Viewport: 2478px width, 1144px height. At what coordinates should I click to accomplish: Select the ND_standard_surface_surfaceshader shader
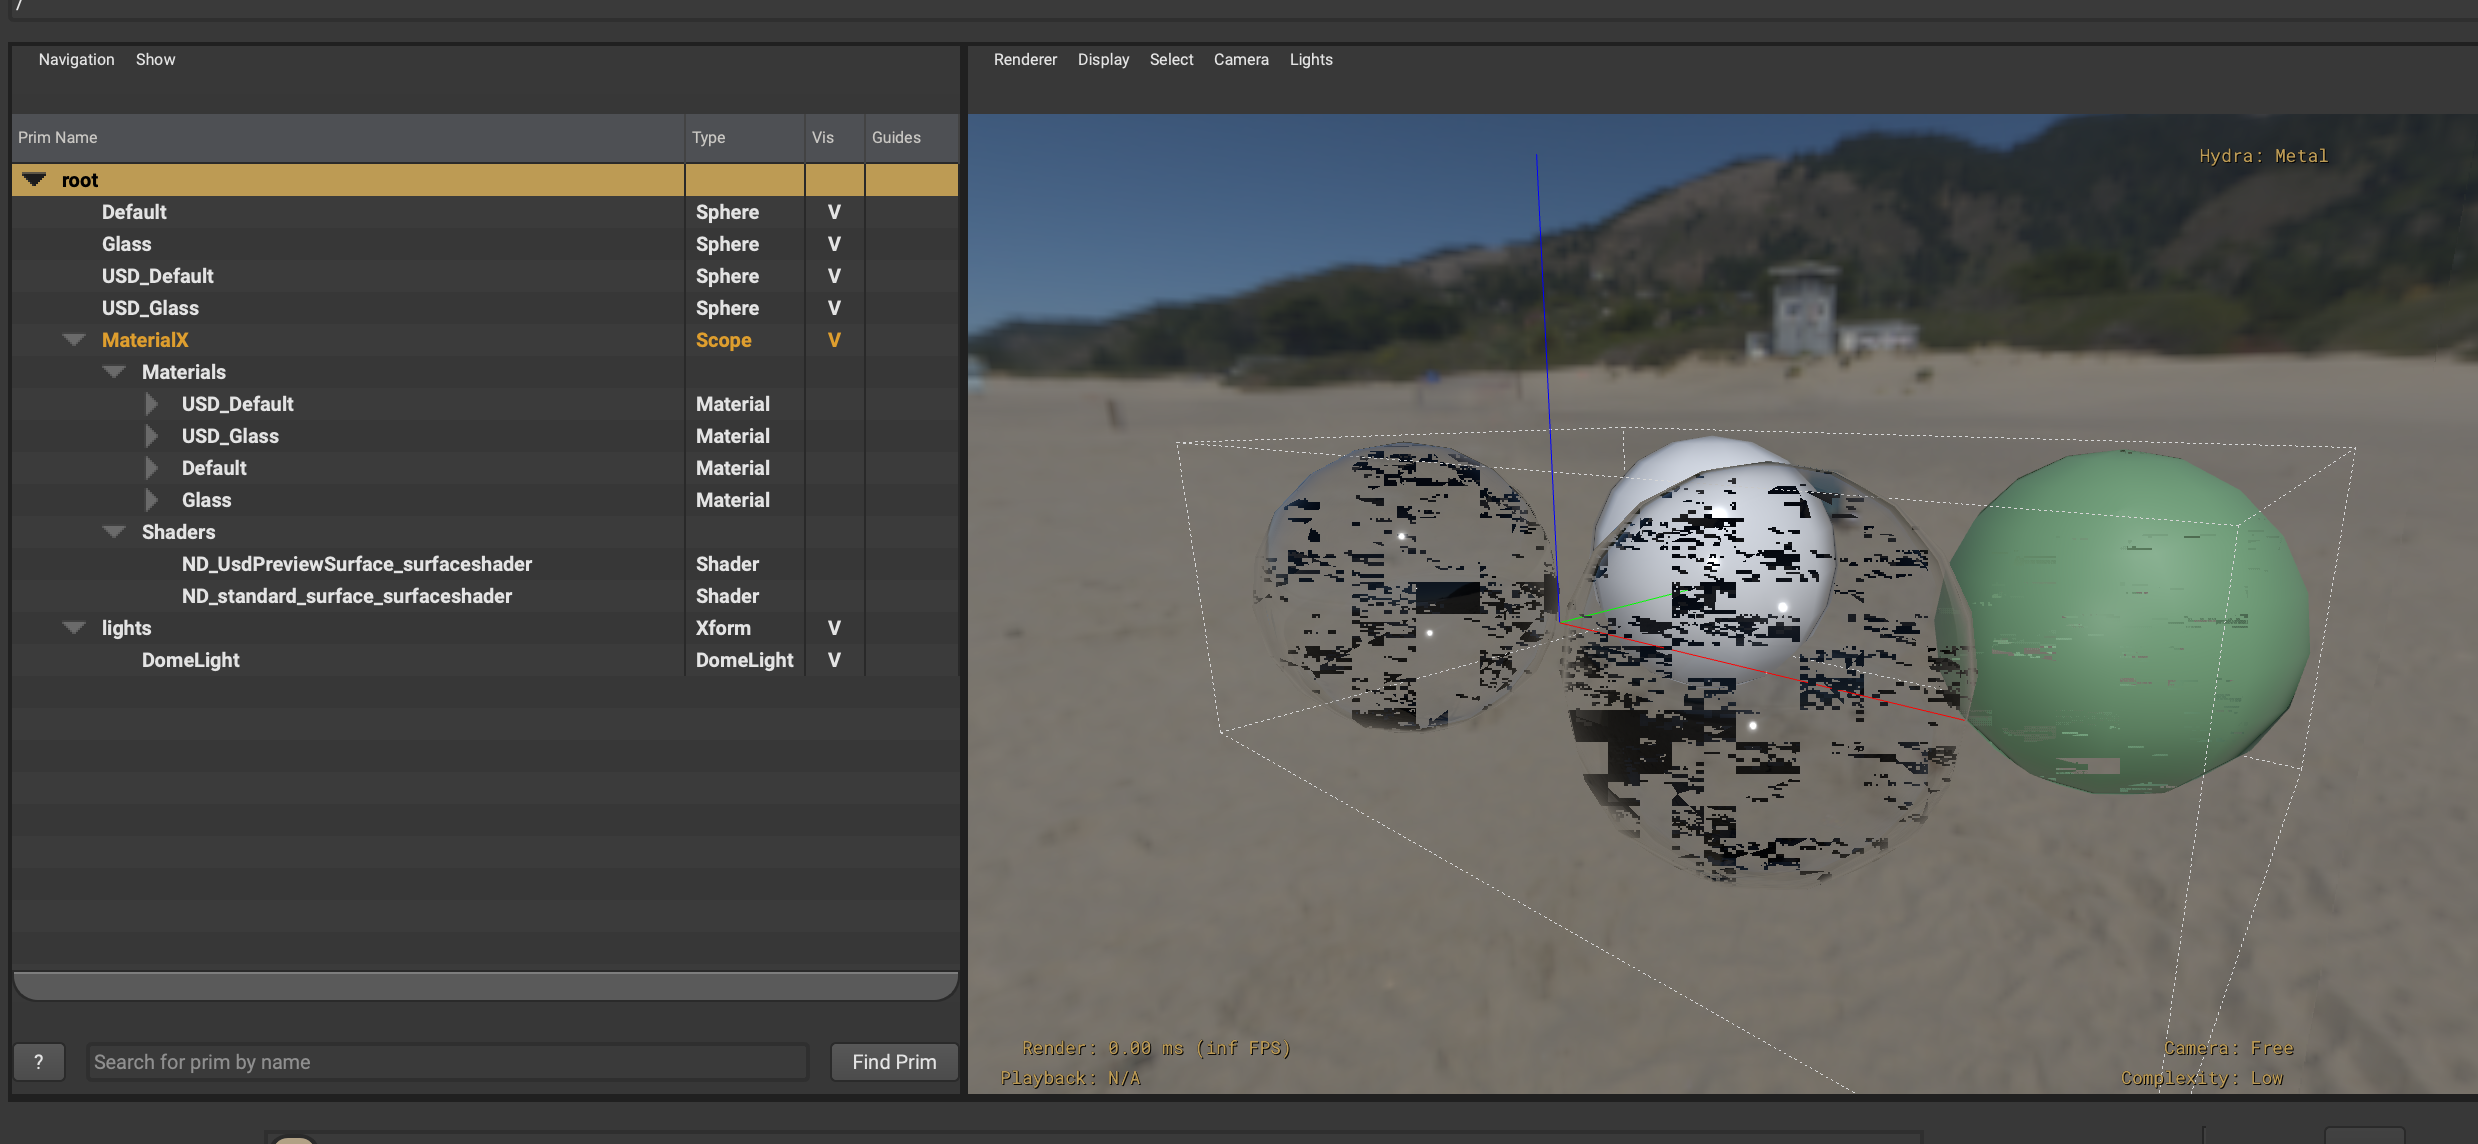[x=347, y=595]
